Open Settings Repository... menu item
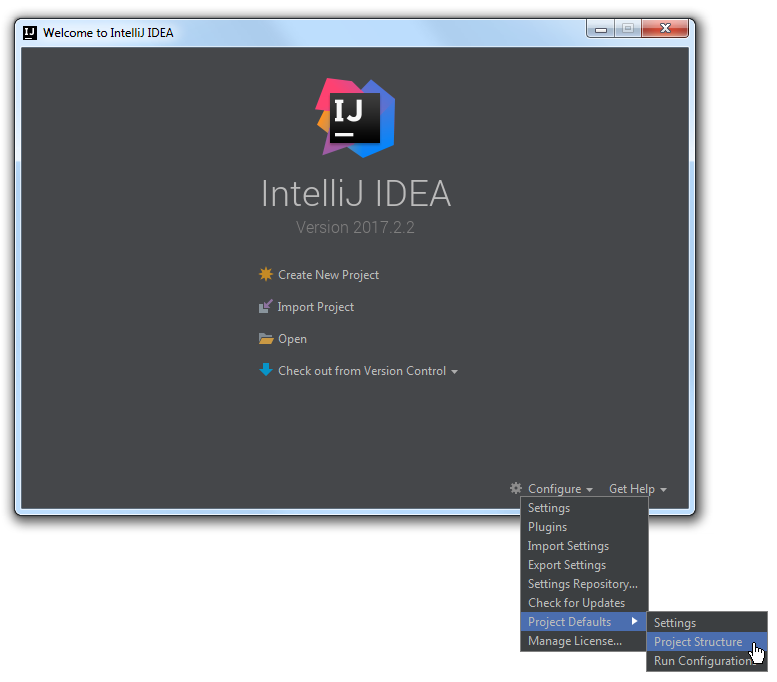The height and width of the screenshot is (682, 777). (582, 584)
